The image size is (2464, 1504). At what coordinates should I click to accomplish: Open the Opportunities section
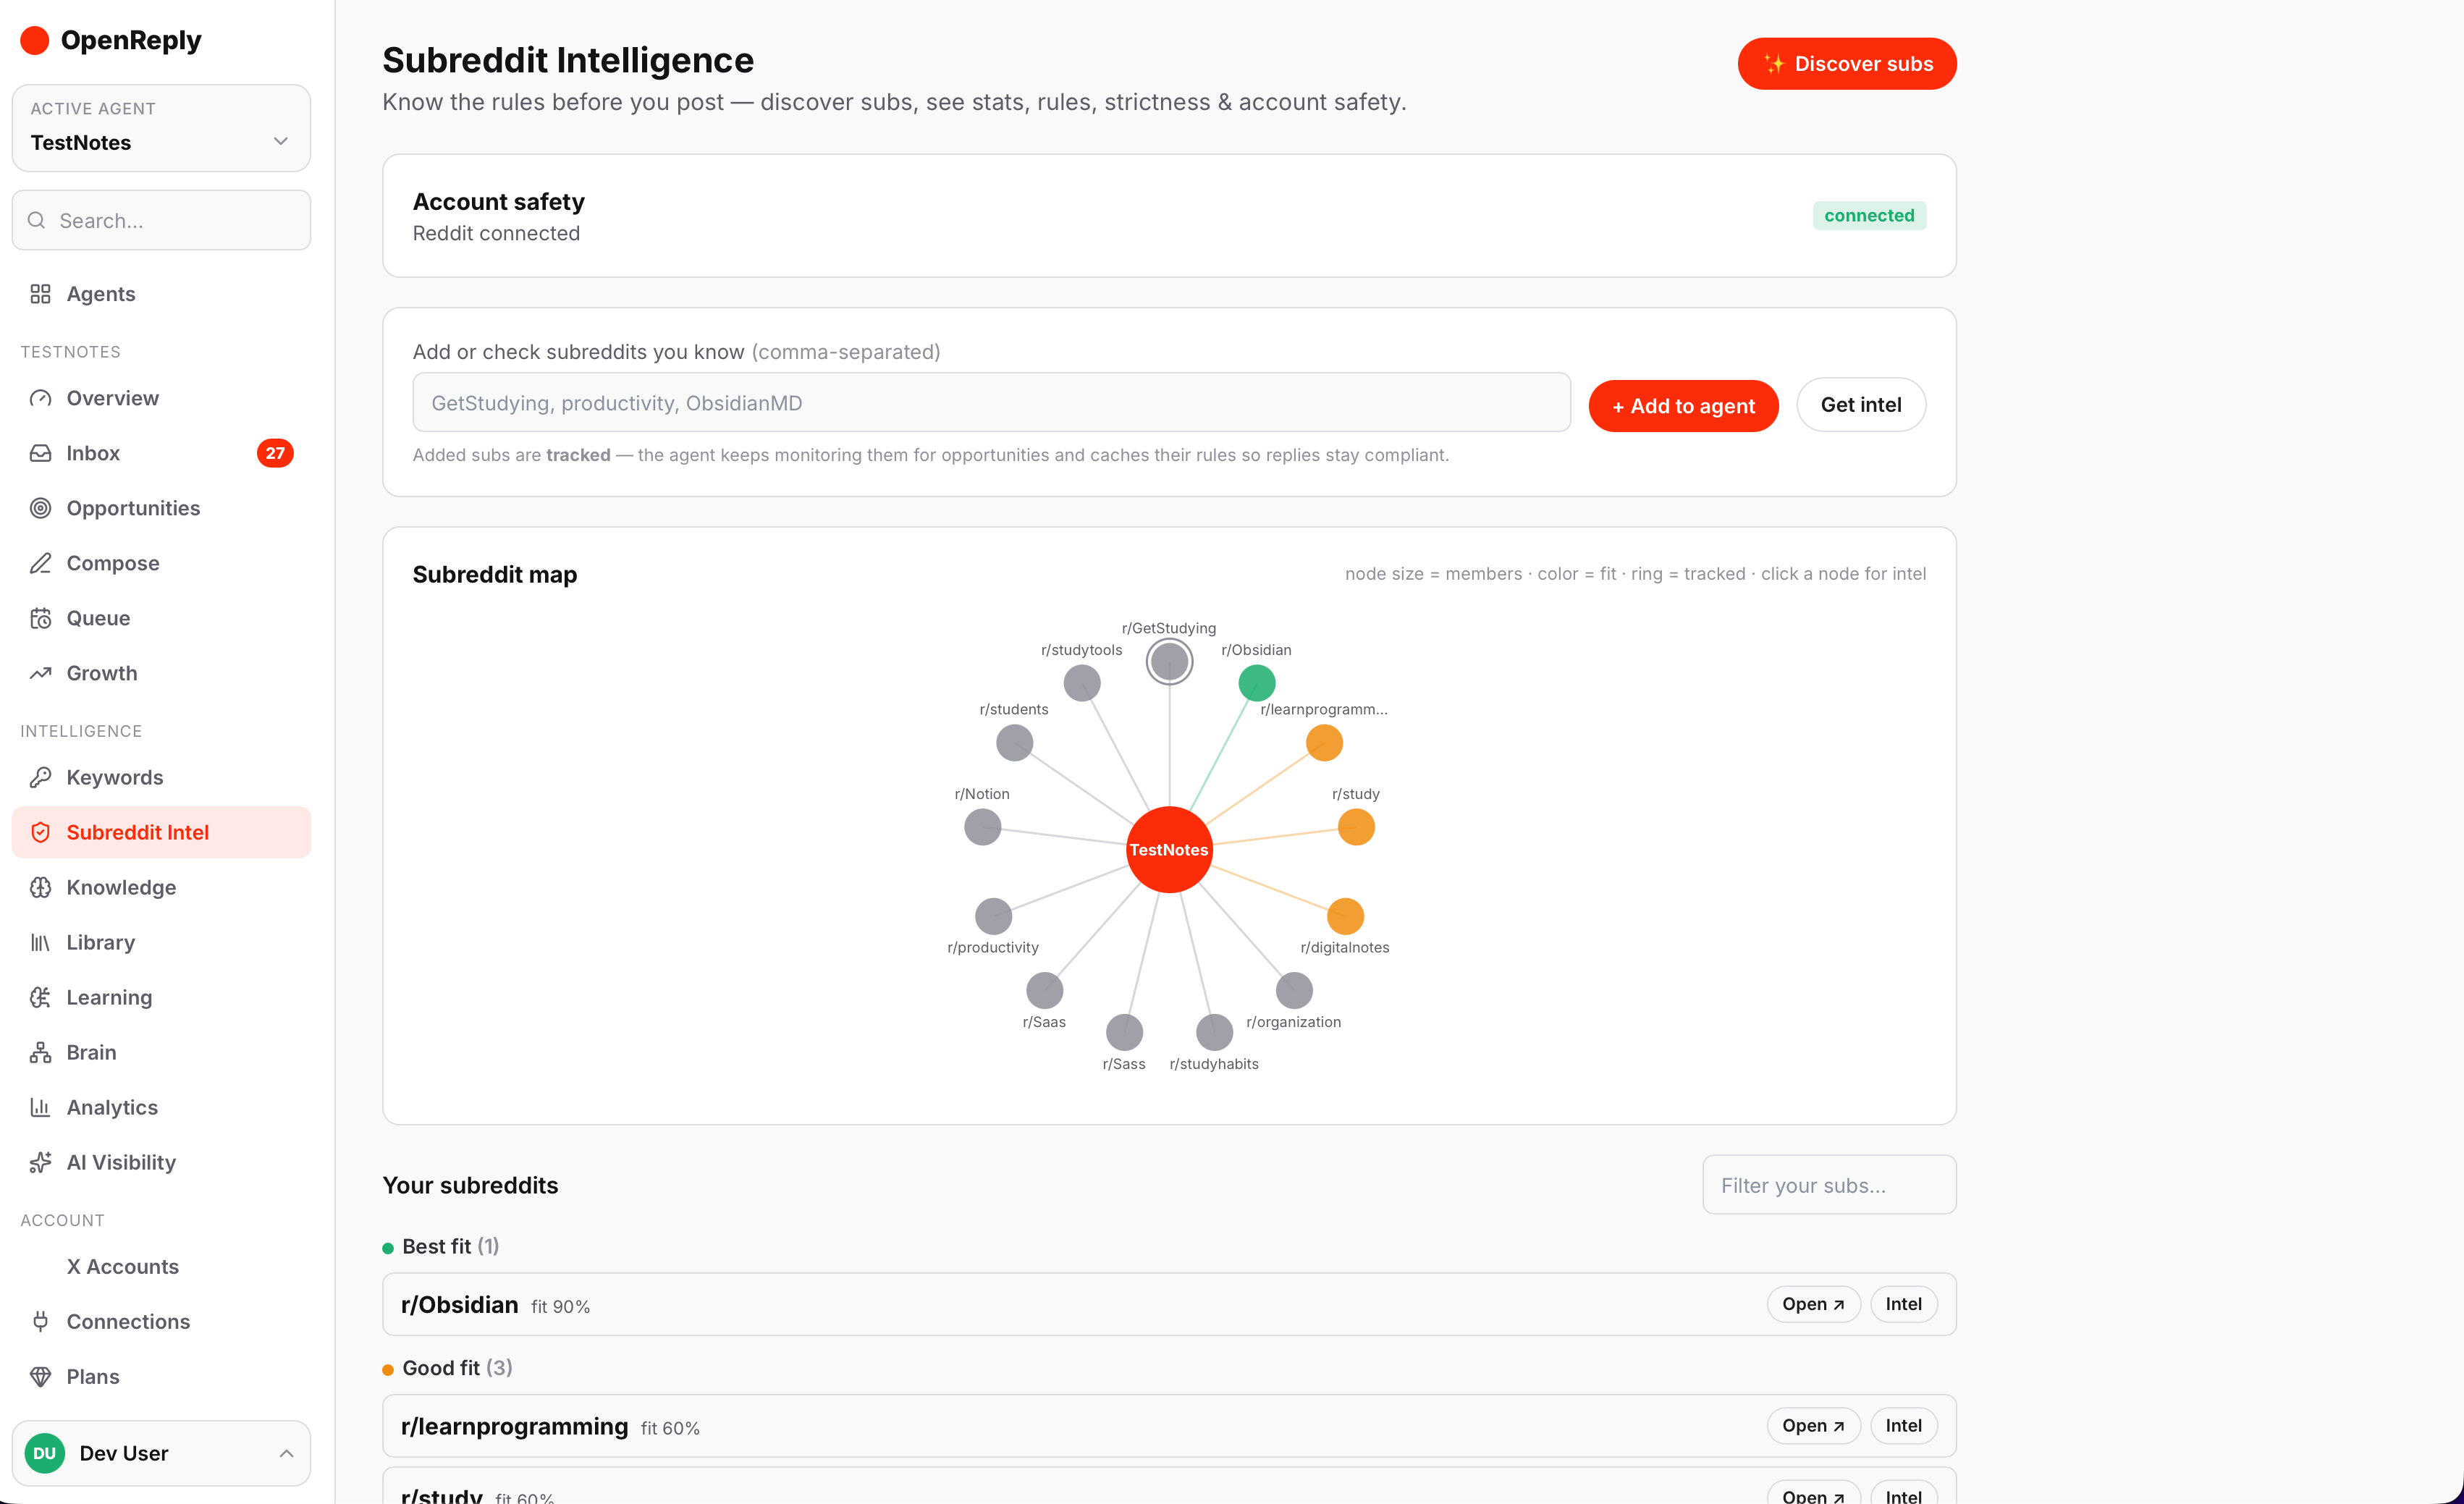coord(161,508)
